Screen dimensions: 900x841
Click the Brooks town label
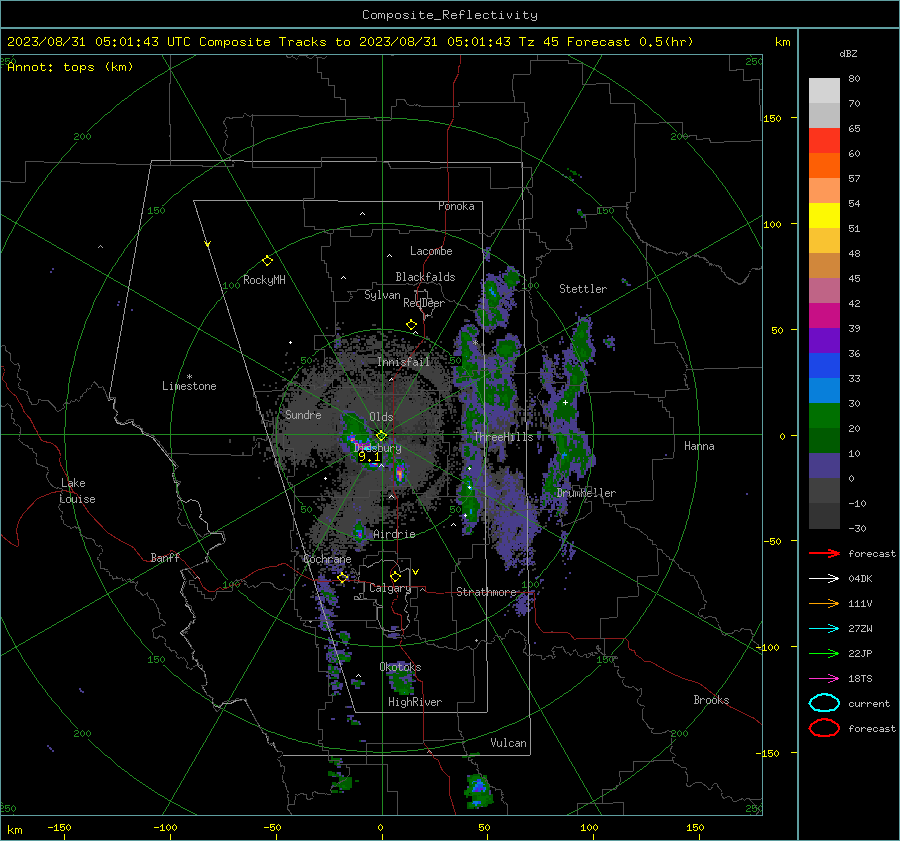click(711, 700)
